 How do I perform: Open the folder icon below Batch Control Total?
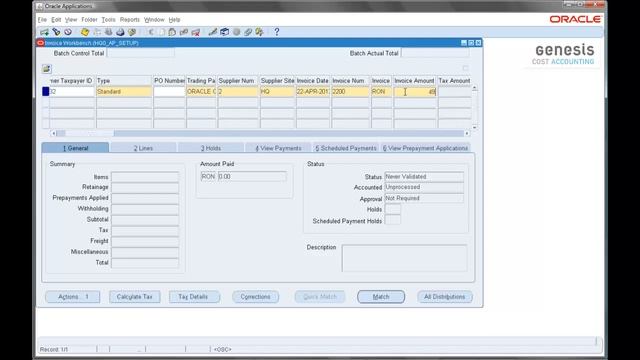click(x=47, y=69)
